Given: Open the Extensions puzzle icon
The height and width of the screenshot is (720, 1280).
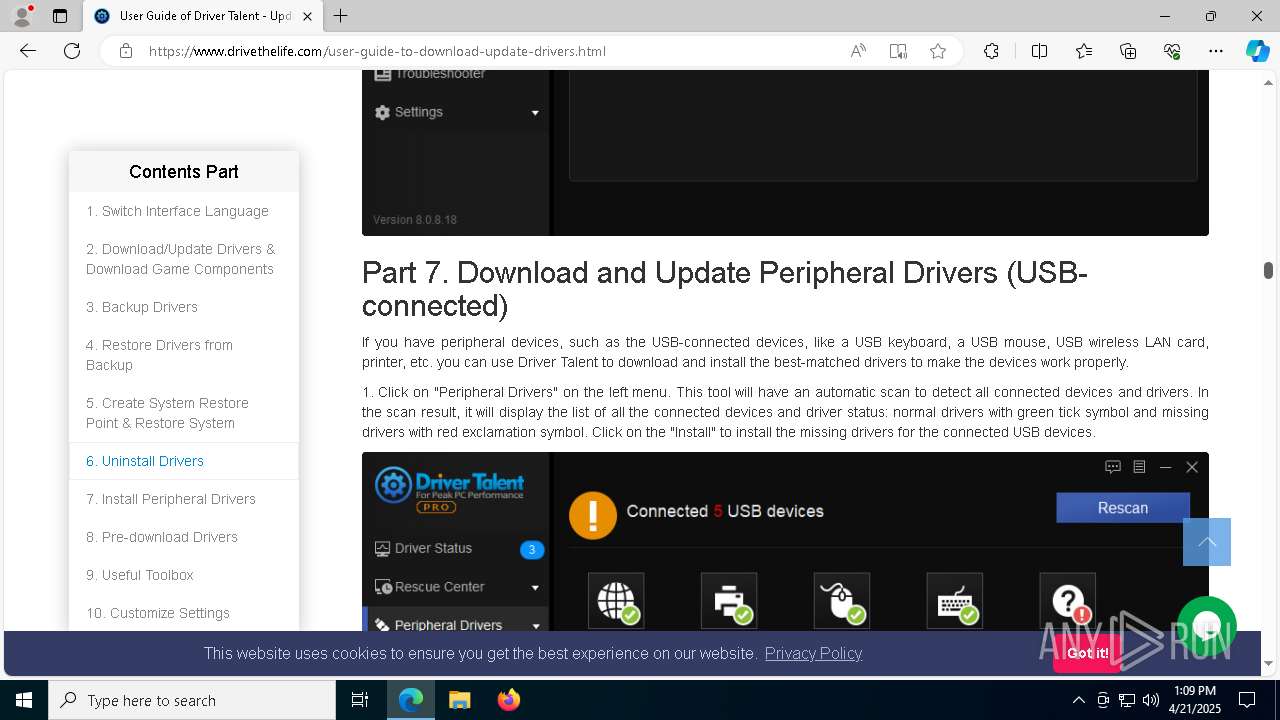Looking at the screenshot, I should tap(991, 51).
